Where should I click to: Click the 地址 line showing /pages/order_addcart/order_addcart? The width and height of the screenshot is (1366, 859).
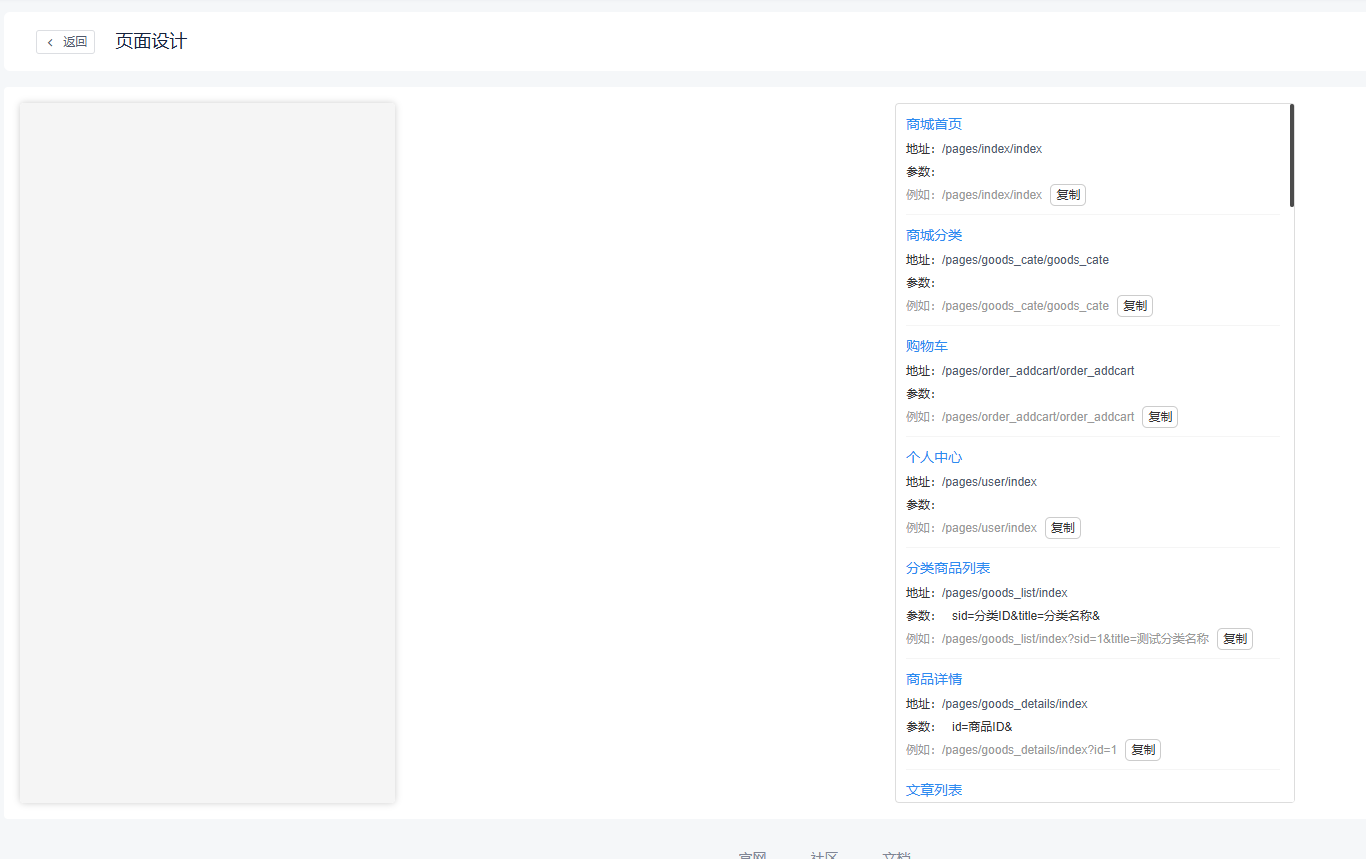coord(1020,371)
